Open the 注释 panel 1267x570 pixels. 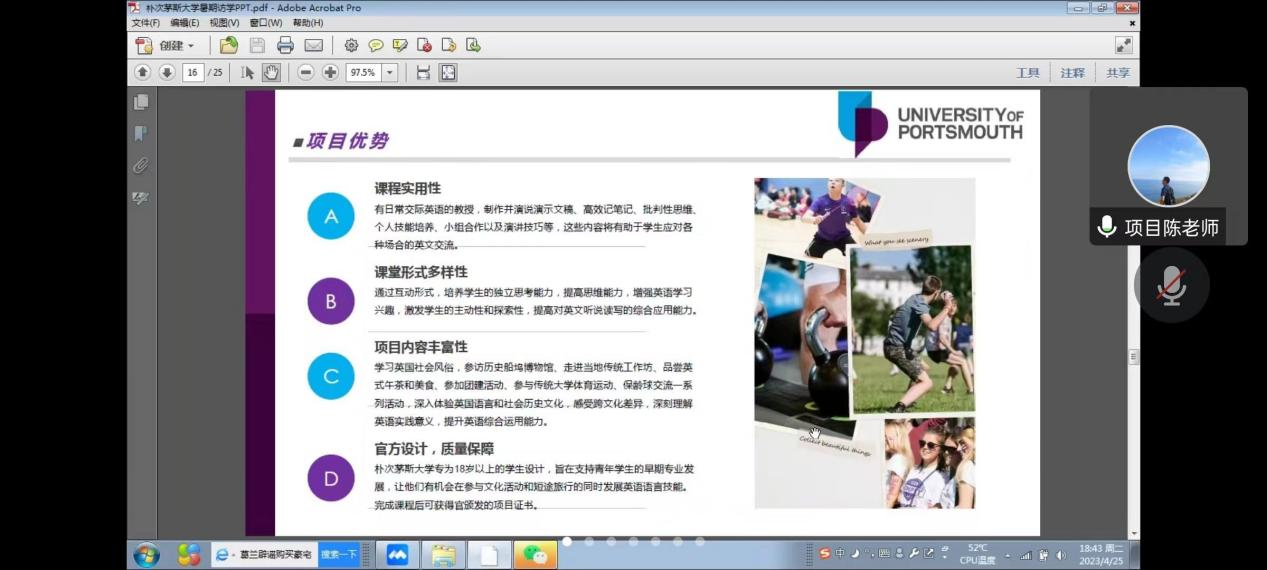pos(1072,73)
